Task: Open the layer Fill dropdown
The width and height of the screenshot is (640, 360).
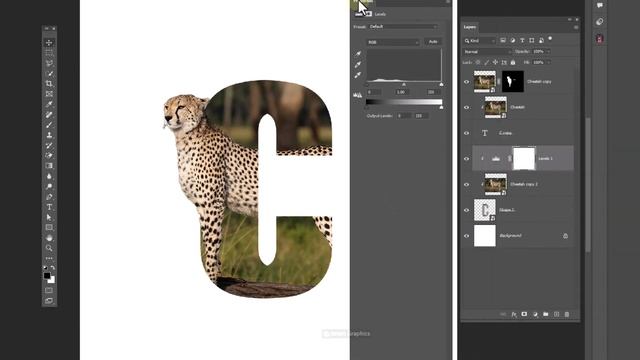Action: coord(548,62)
